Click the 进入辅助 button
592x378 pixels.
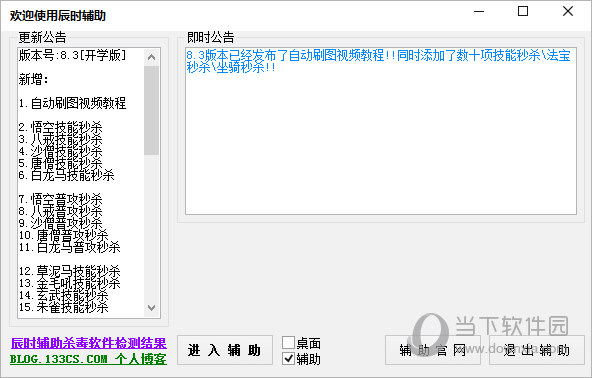tap(225, 350)
